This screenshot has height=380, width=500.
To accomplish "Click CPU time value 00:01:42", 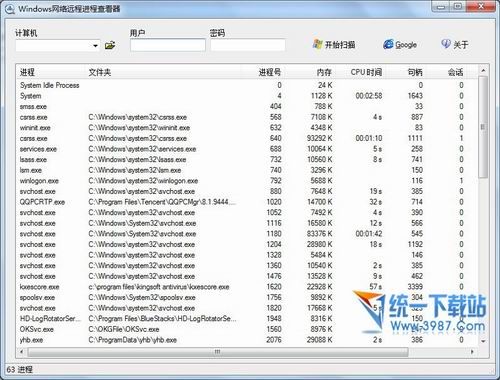I will 369,234.
